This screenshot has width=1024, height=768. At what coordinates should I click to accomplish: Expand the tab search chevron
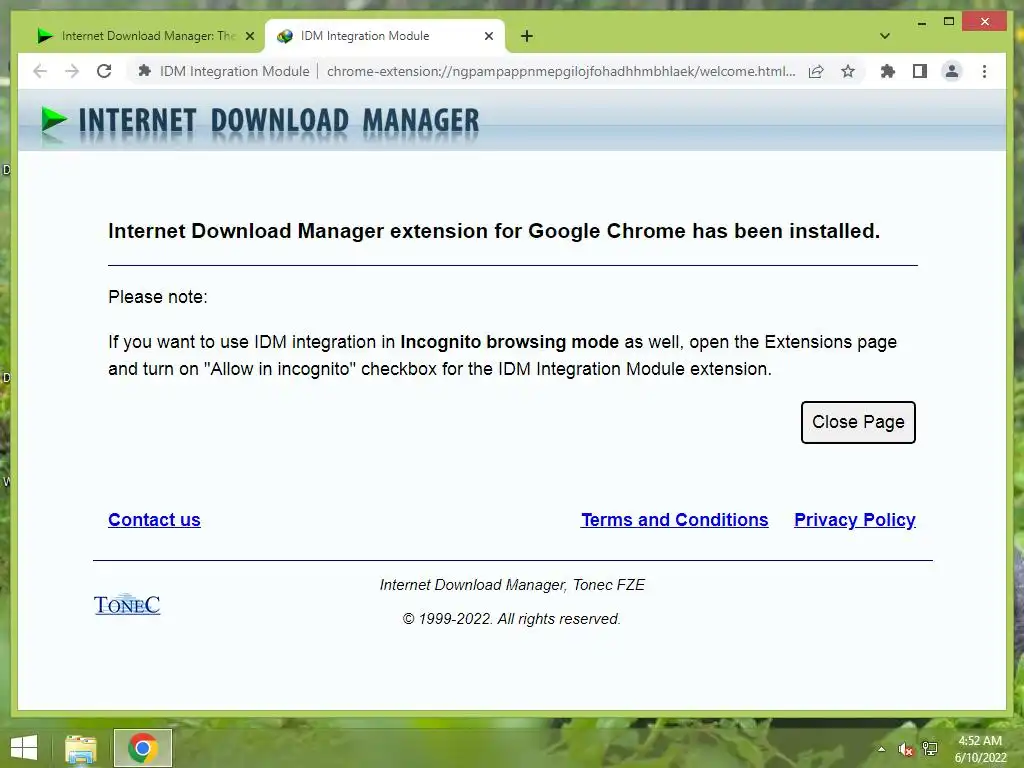coord(884,37)
